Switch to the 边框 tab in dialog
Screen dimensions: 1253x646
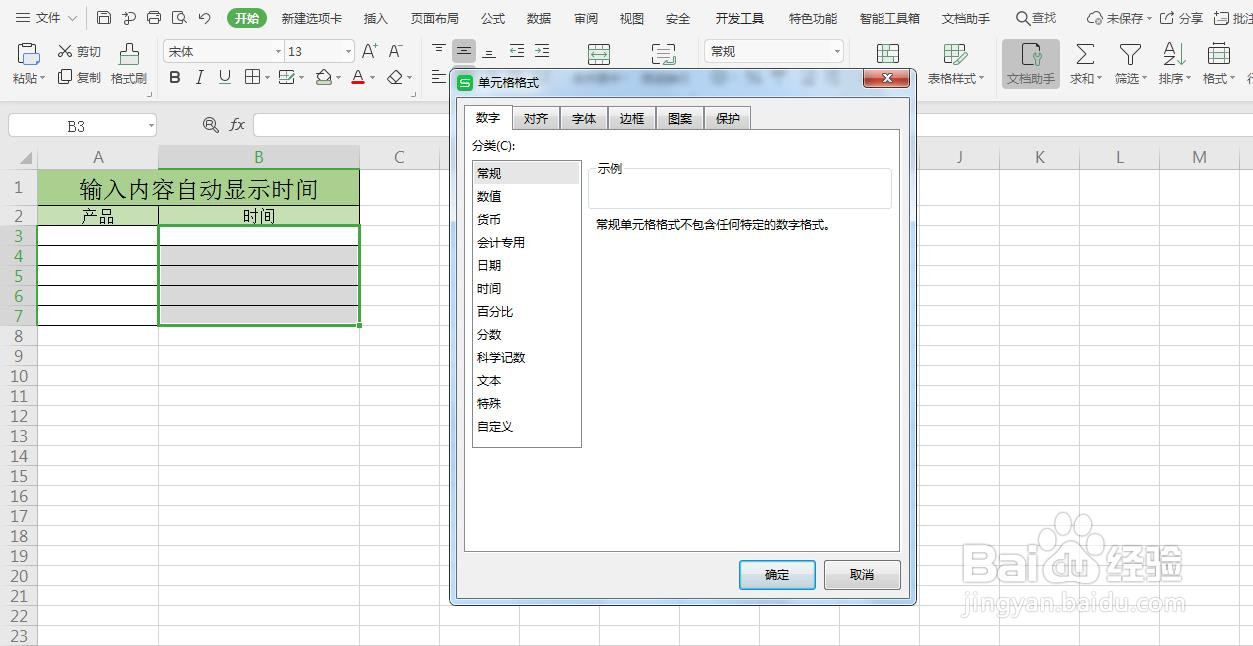(x=632, y=118)
